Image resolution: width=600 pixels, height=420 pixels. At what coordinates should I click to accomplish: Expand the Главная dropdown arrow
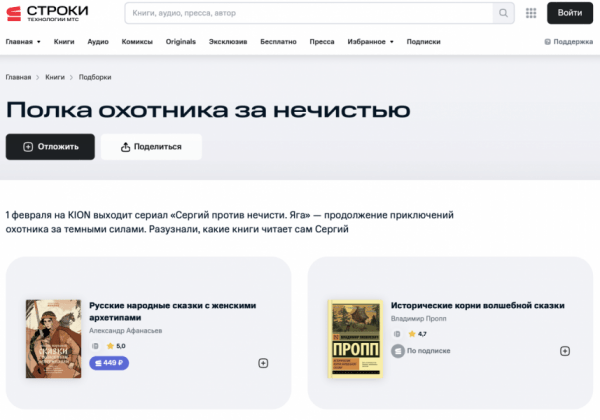[x=39, y=42]
